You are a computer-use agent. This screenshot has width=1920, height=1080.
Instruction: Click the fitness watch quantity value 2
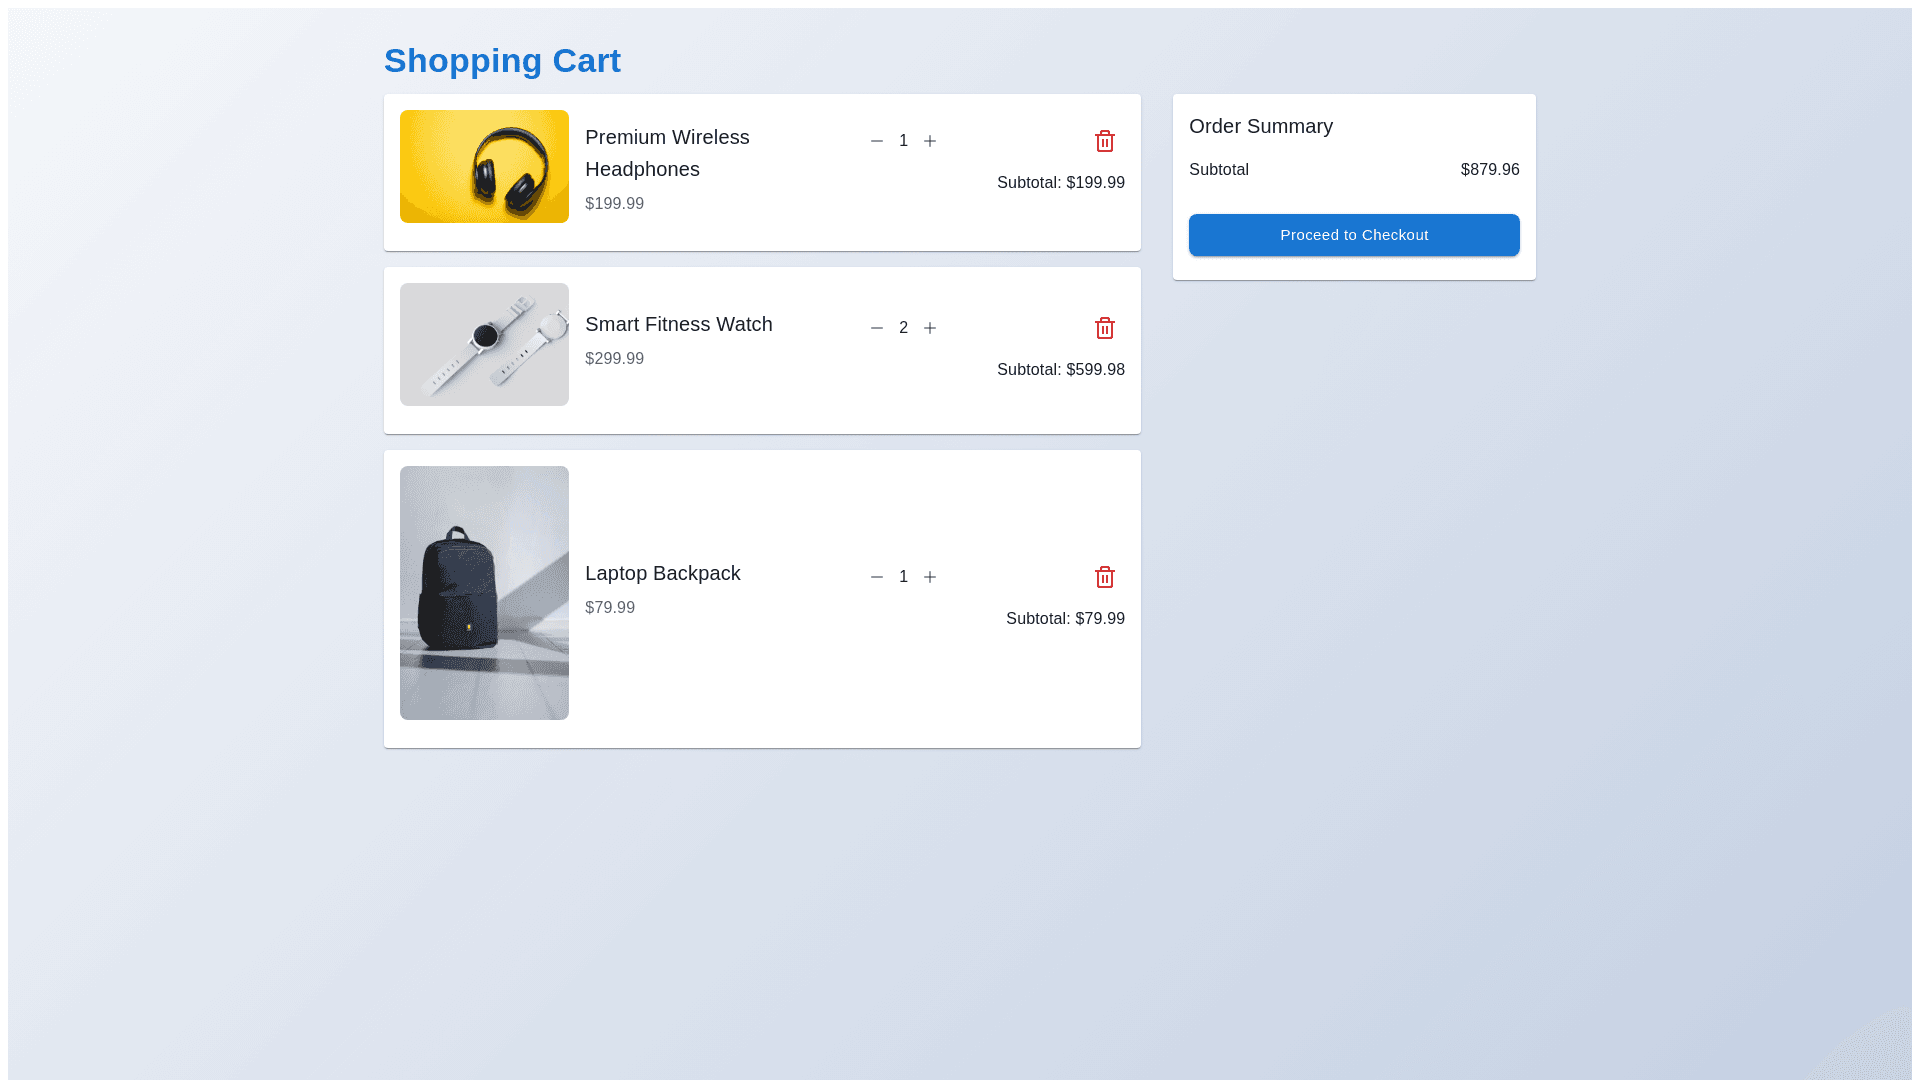[903, 328]
